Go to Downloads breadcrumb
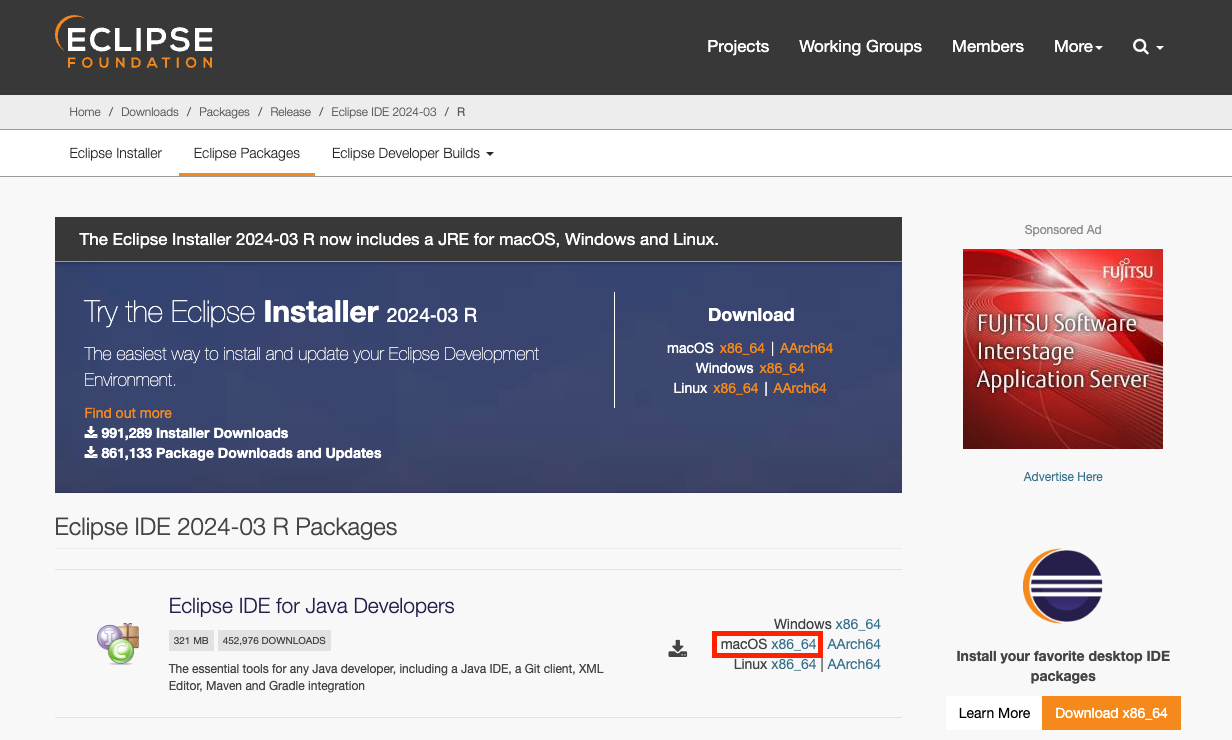1232x740 pixels. 150,112
